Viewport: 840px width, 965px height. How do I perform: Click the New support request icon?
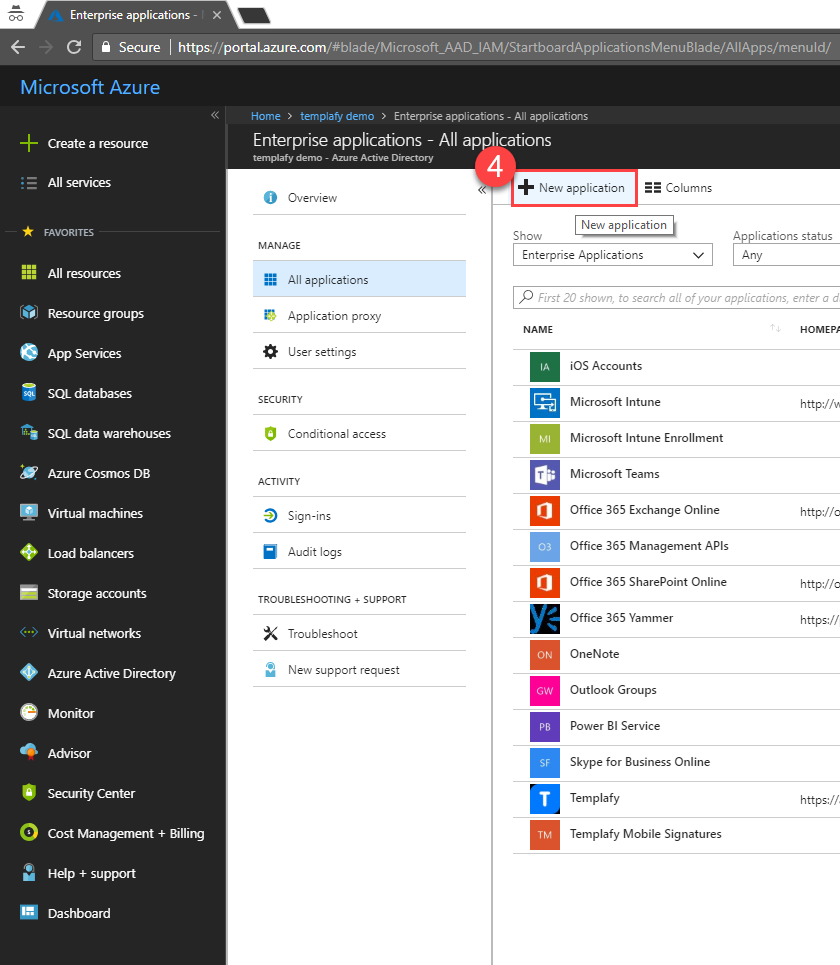point(270,670)
